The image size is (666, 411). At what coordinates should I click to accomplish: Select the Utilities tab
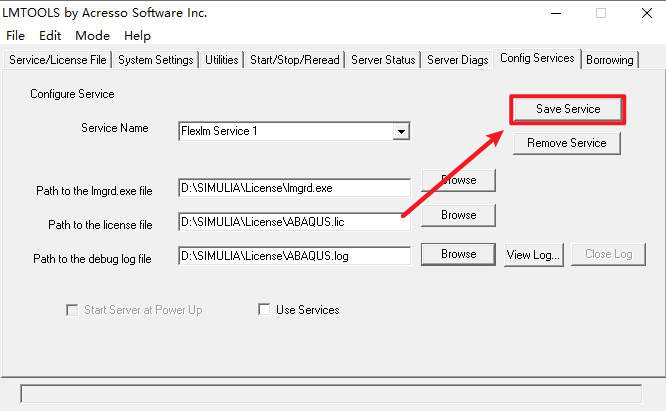coord(222,60)
